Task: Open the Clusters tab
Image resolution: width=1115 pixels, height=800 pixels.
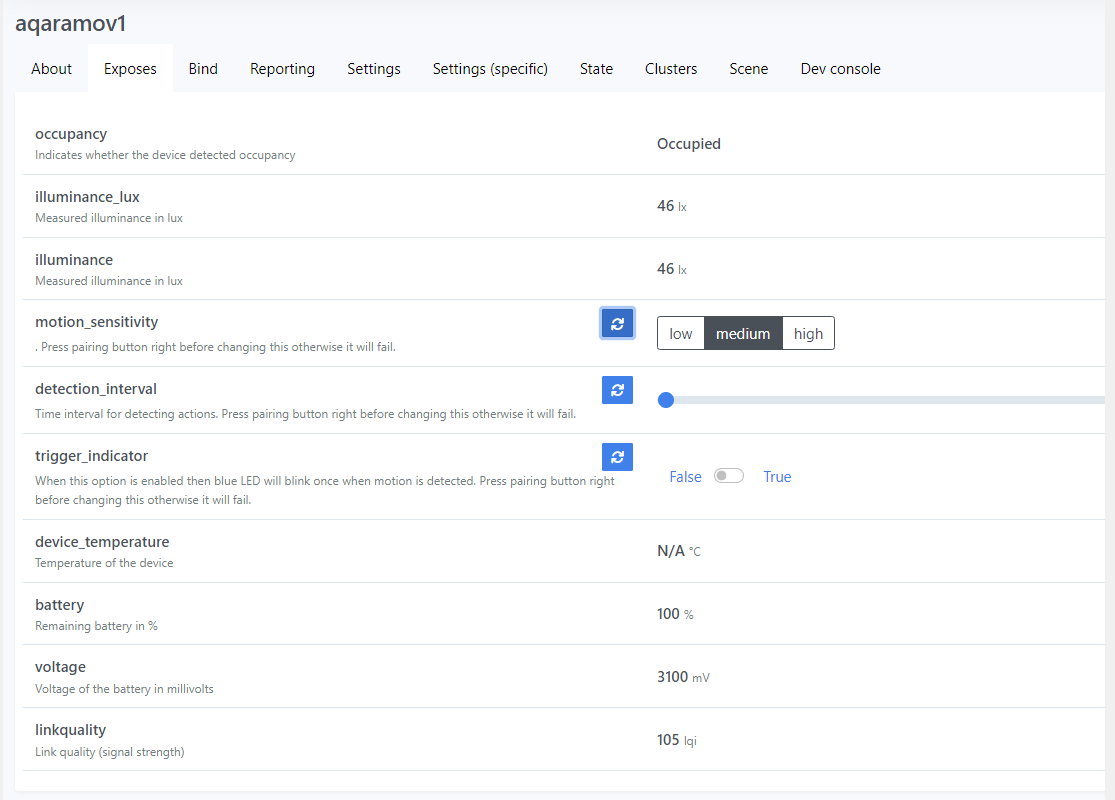Action: pos(671,69)
